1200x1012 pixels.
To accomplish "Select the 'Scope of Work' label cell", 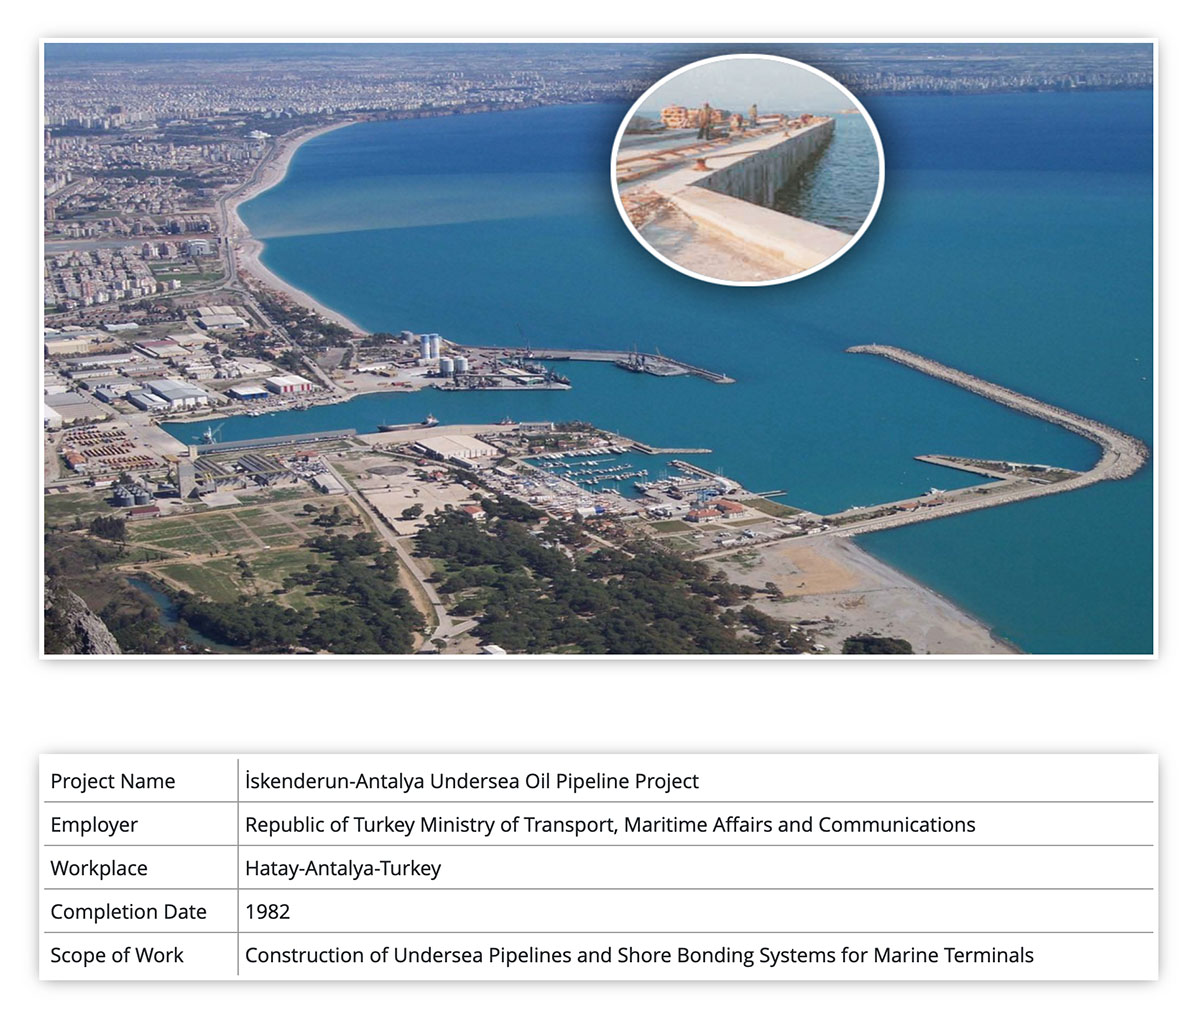I will point(117,955).
